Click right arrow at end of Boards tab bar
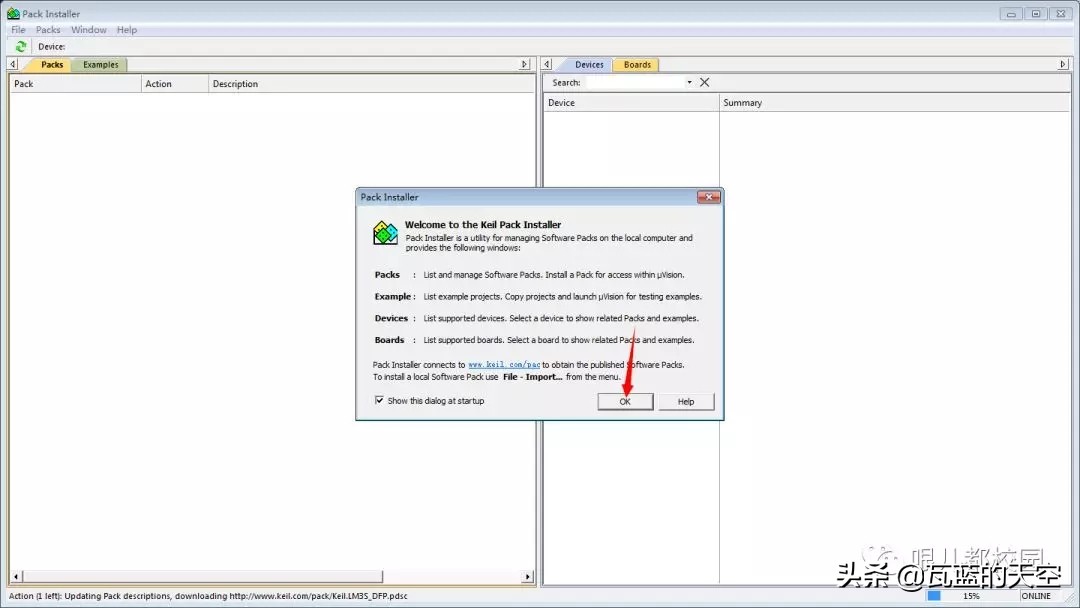 (x=1063, y=64)
